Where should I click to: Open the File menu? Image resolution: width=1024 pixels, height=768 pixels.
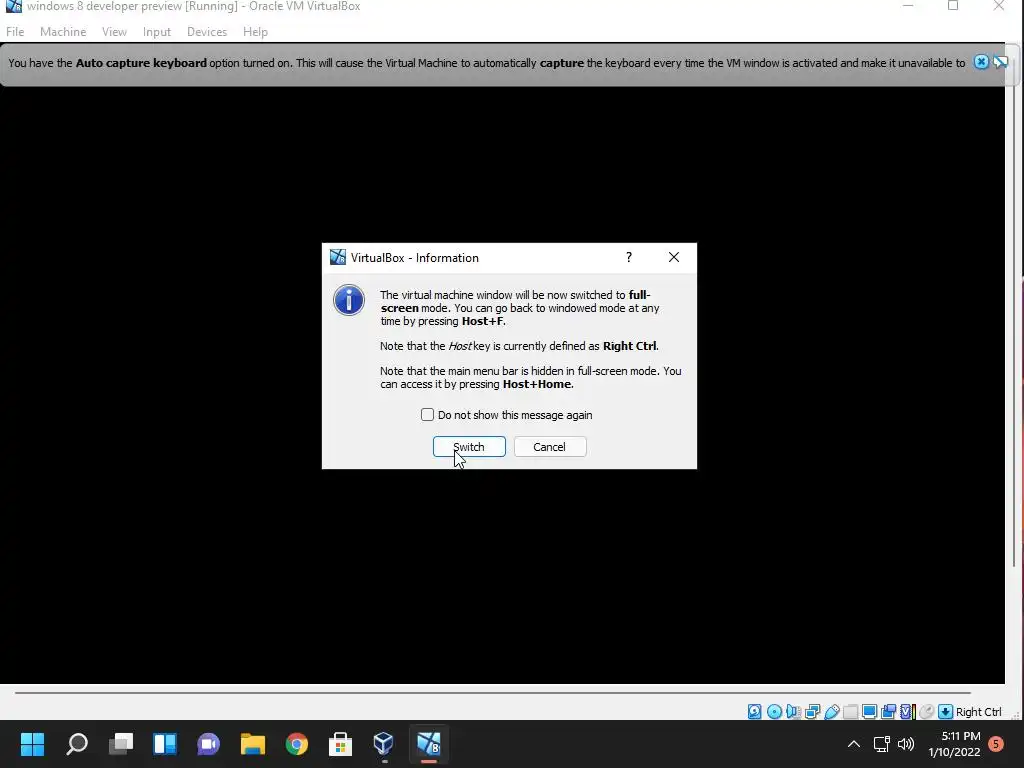tap(15, 31)
